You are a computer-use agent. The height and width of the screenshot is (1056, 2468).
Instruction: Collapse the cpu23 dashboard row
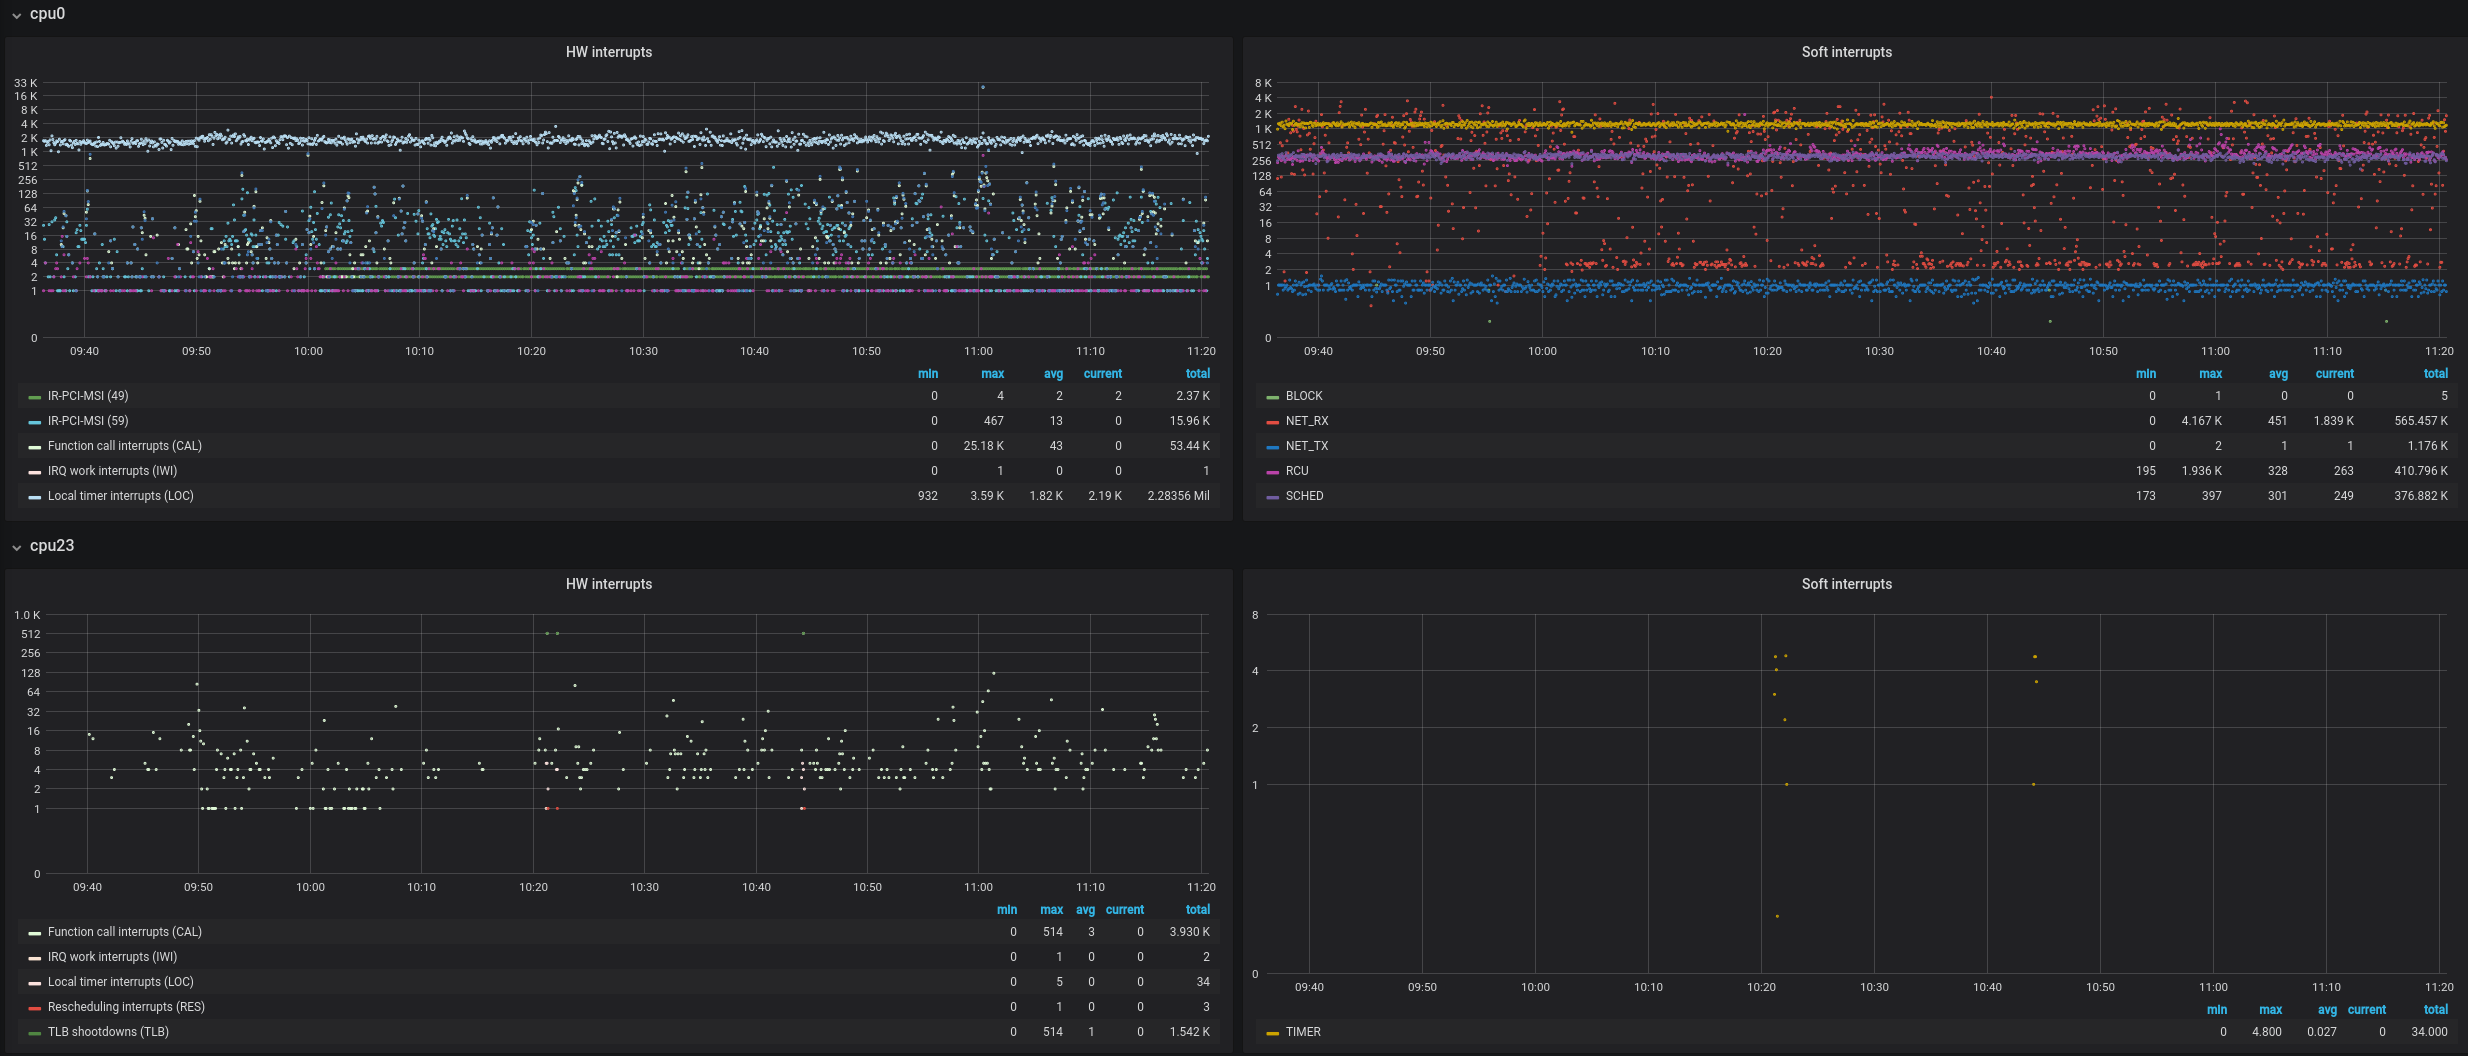[51, 546]
